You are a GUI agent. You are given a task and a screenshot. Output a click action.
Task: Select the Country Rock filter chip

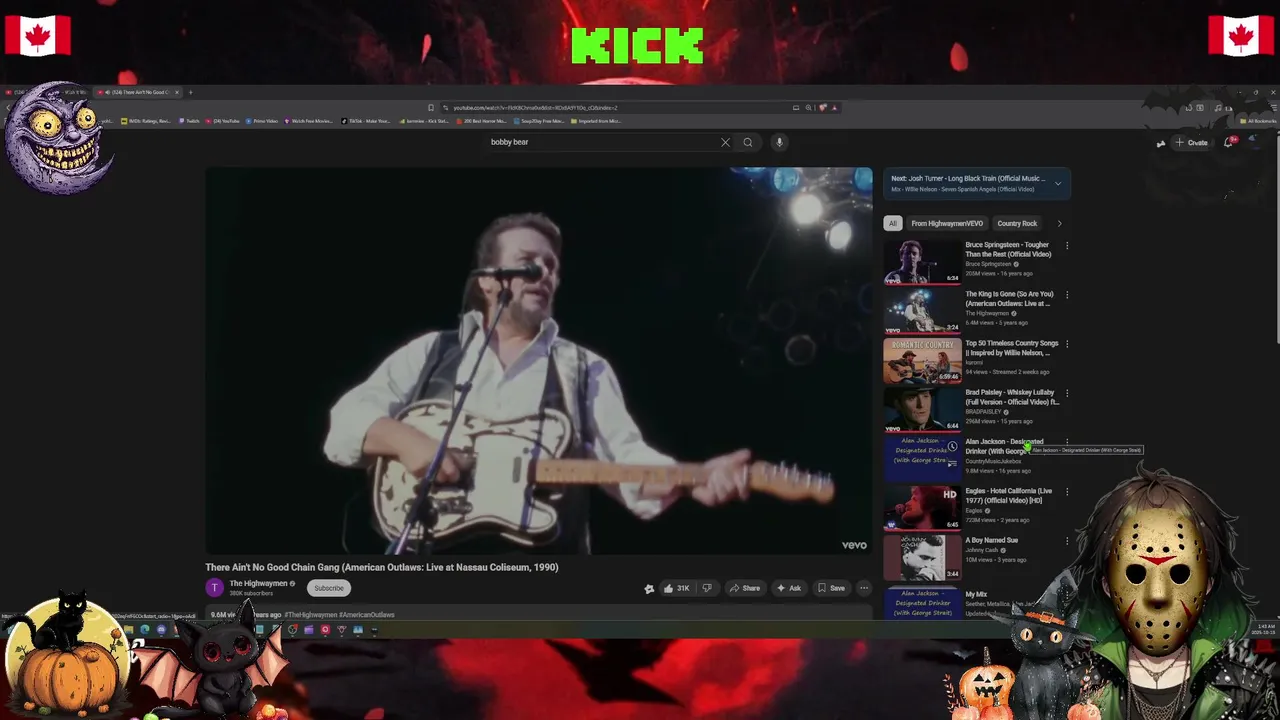(x=1017, y=223)
